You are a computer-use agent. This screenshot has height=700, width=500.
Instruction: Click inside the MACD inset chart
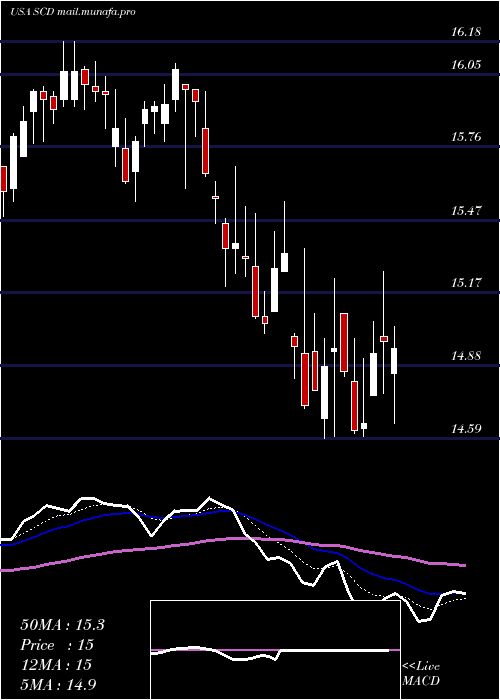tap(275, 650)
